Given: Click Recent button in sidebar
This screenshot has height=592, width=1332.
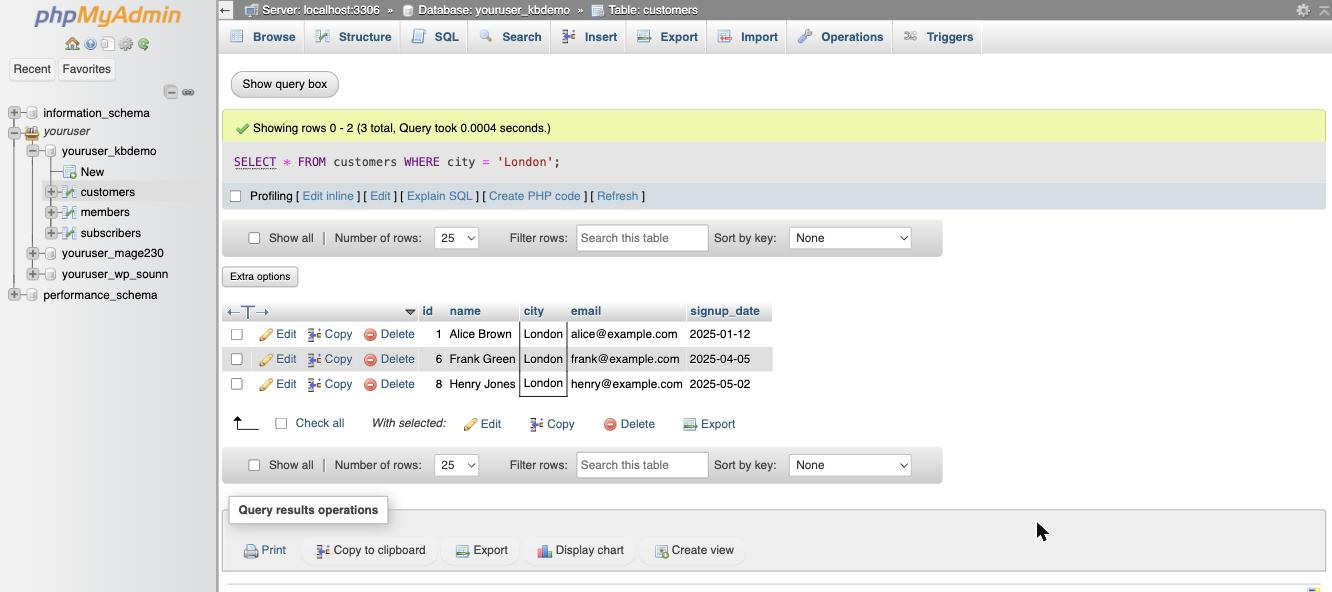Looking at the screenshot, I should click(x=32, y=69).
